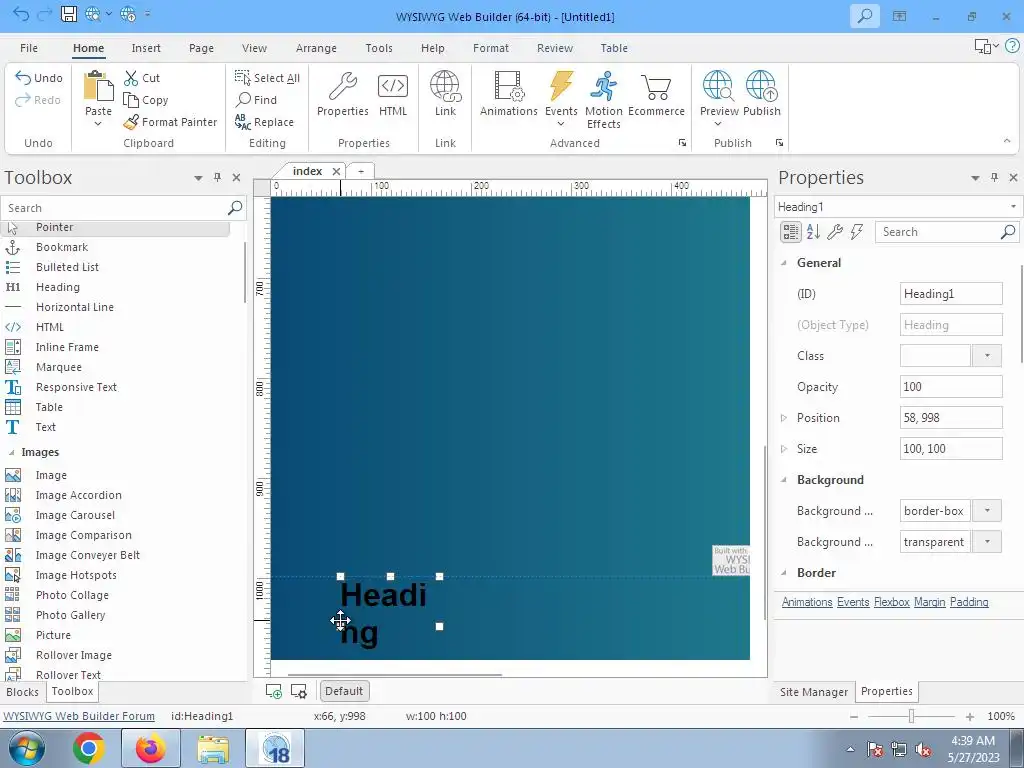
Task: Expand the Position property
Action: pos(784,418)
